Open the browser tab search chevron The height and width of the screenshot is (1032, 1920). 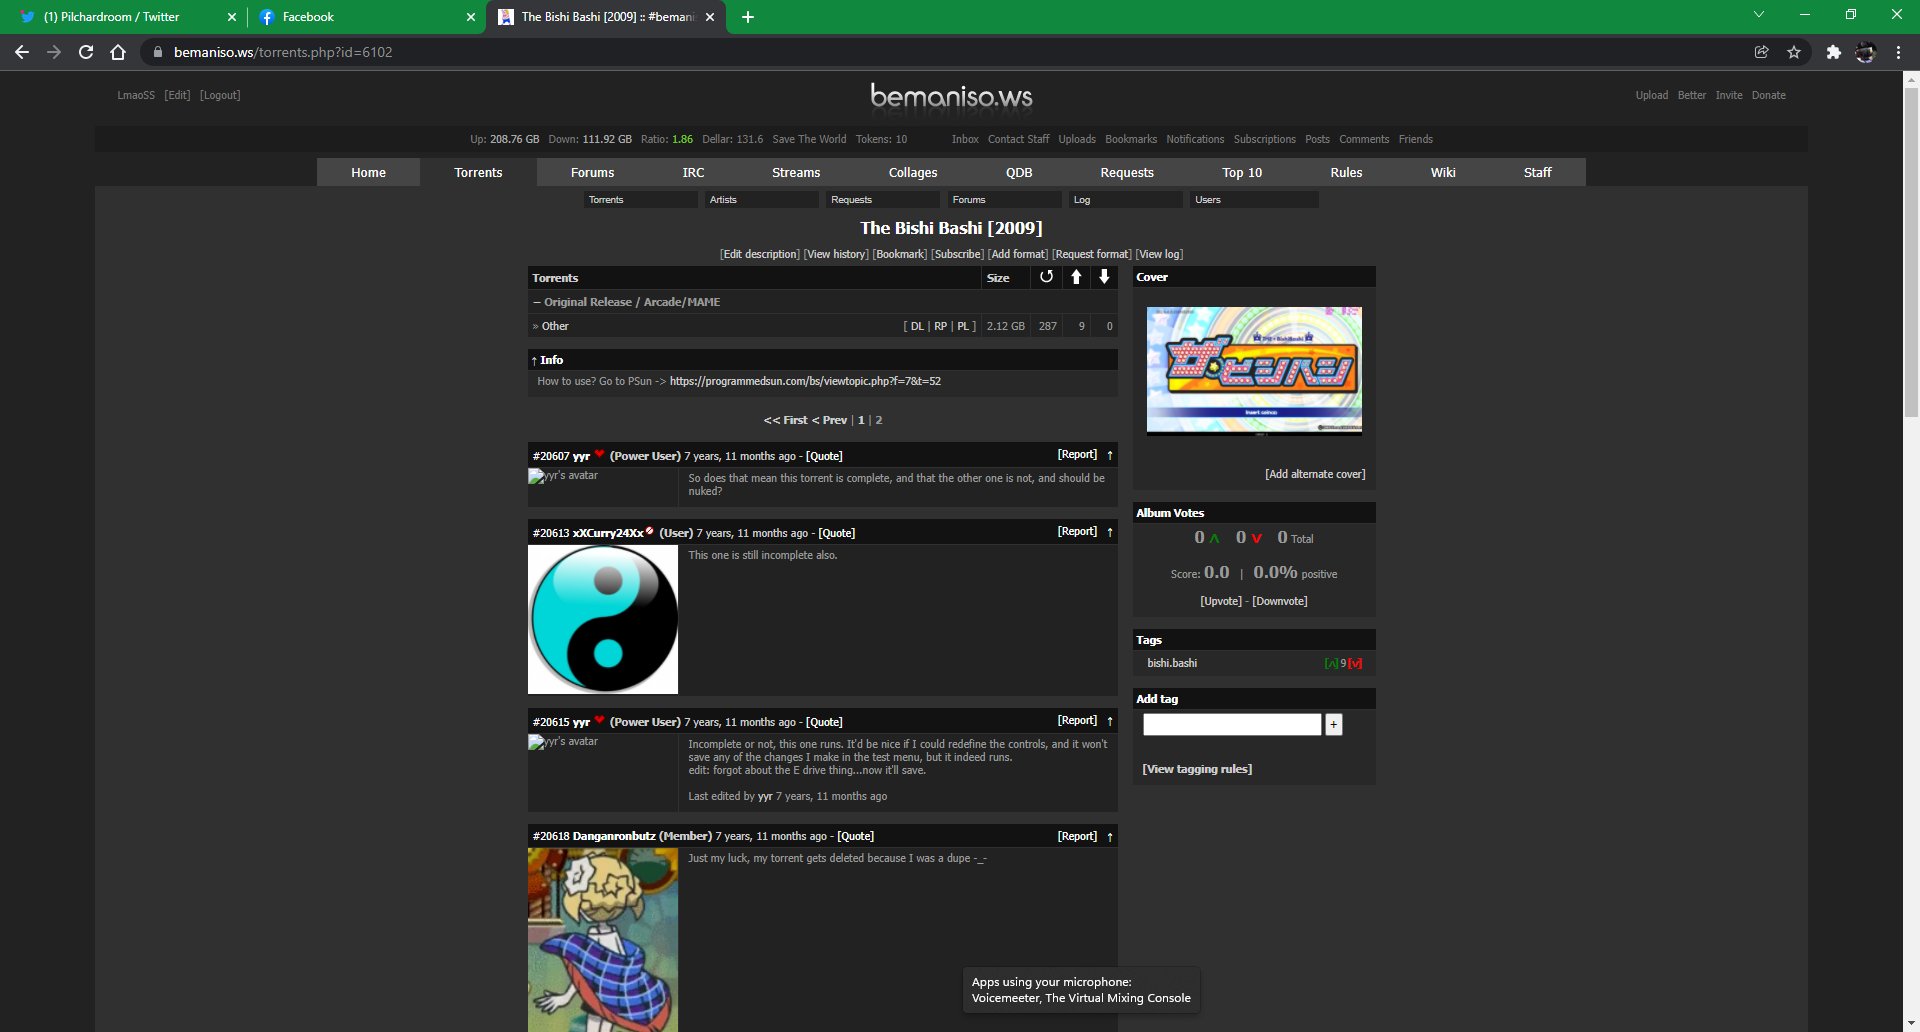tap(1759, 15)
